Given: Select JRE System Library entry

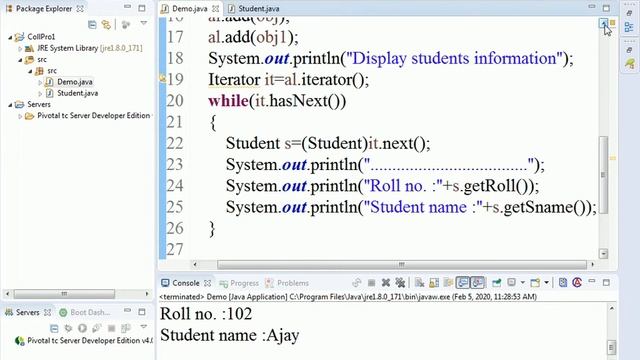Looking at the screenshot, I should pyautogui.click(x=90, y=48).
